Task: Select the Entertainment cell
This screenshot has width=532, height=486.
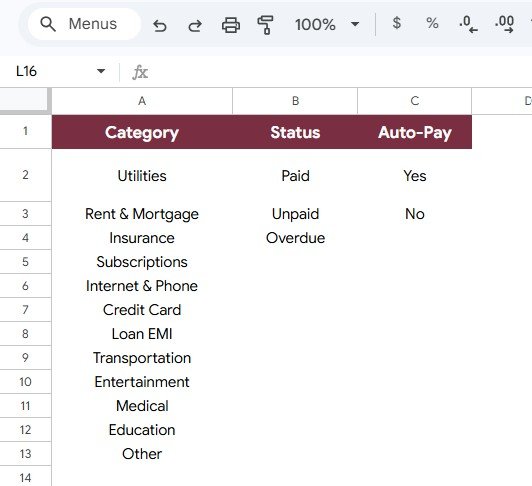Action: coord(142,382)
